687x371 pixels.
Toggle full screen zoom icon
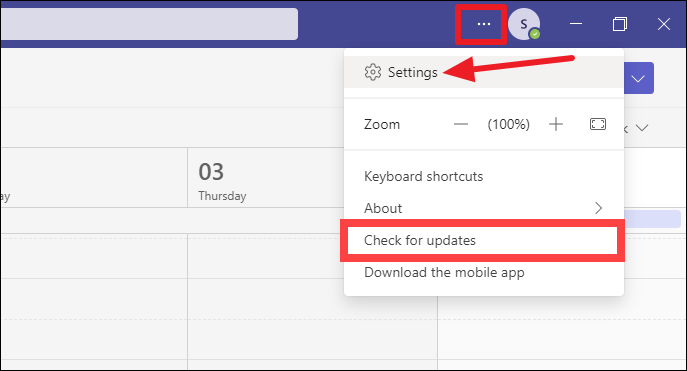point(598,124)
